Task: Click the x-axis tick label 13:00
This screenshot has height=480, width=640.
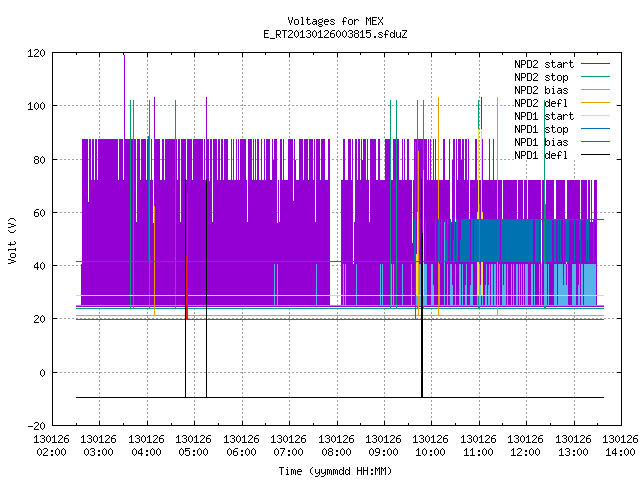Action: (573, 453)
